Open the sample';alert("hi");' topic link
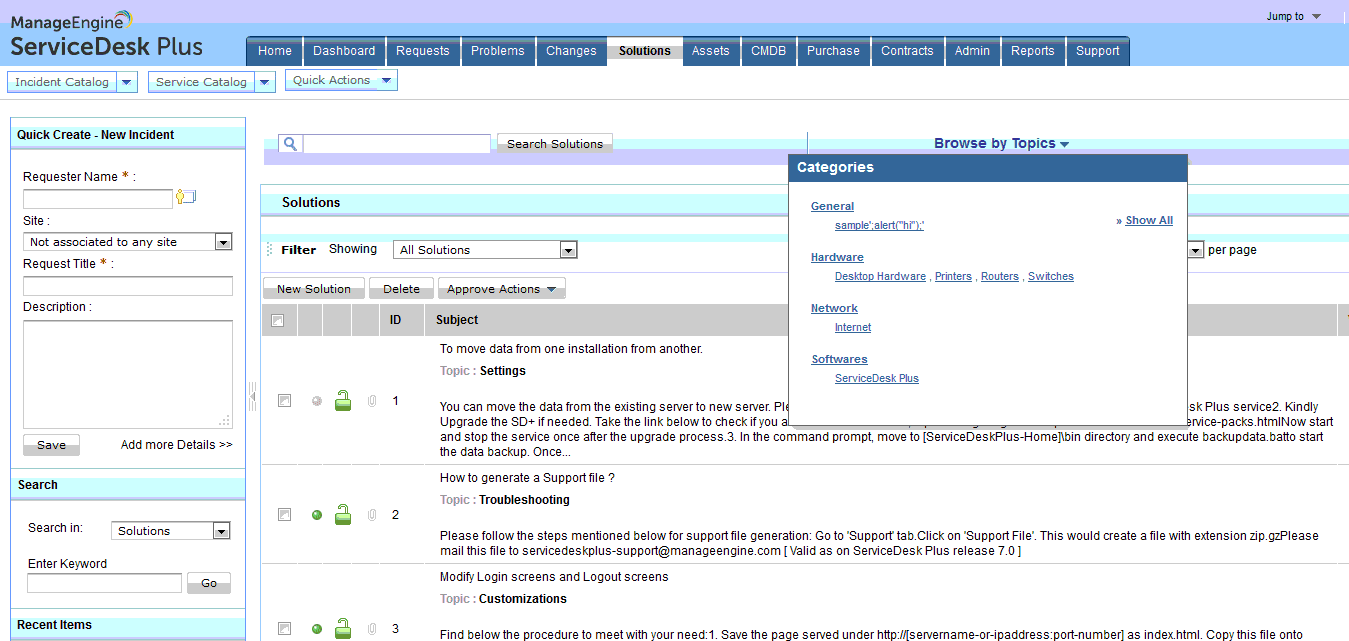Image resolution: width=1349 pixels, height=641 pixels. click(880, 225)
